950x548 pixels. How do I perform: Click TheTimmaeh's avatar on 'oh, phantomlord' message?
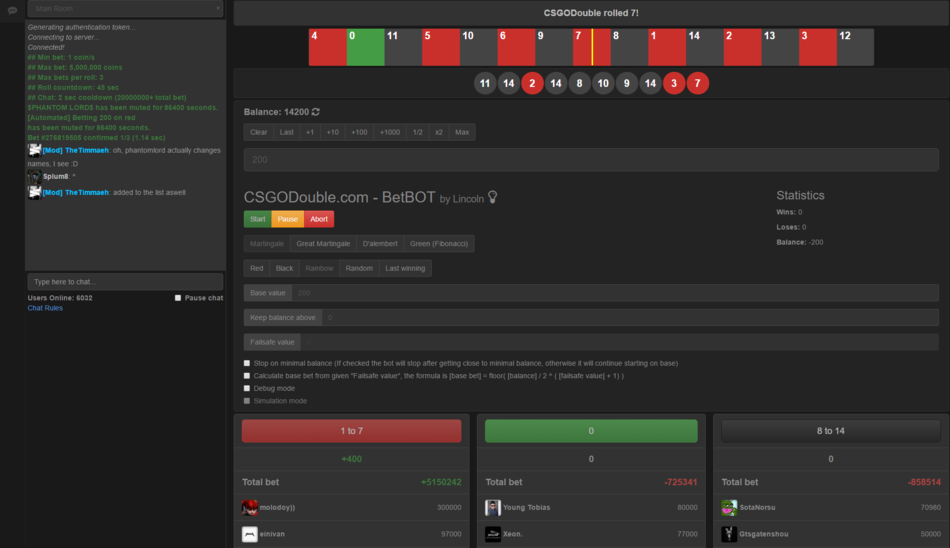(35, 150)
